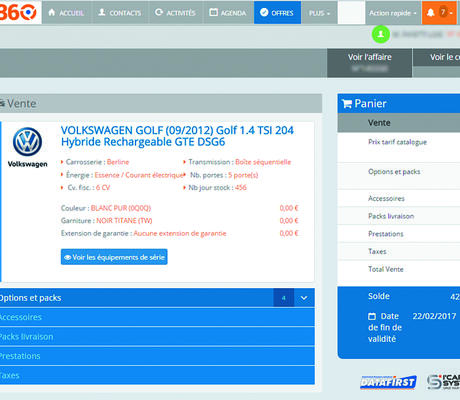Click the Prestations row in Panier
The image size is (460, 400).
tap(399, 234)
